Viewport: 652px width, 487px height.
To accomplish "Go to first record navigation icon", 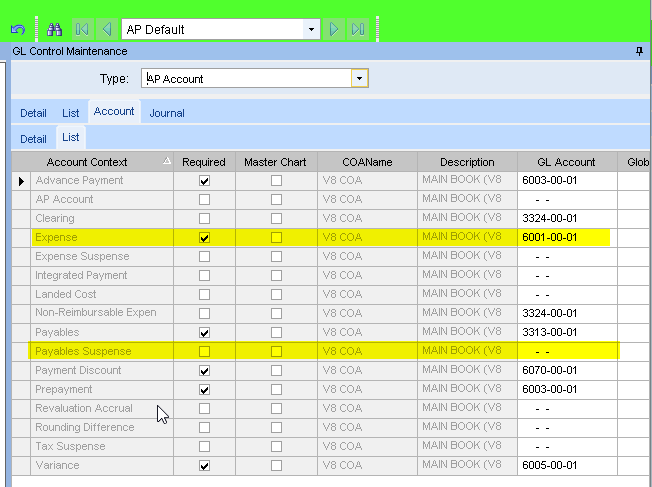I will coord(82,29).
